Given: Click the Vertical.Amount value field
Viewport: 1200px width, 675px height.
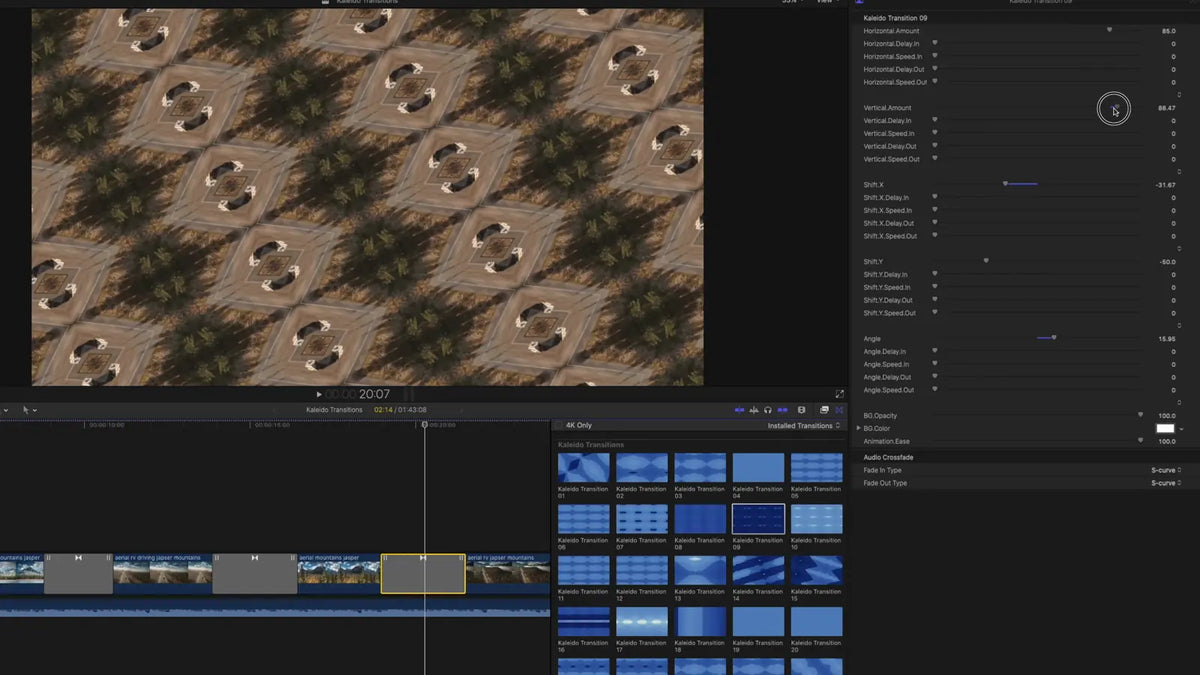Looking at the screenshot, I should point(1166,108).
